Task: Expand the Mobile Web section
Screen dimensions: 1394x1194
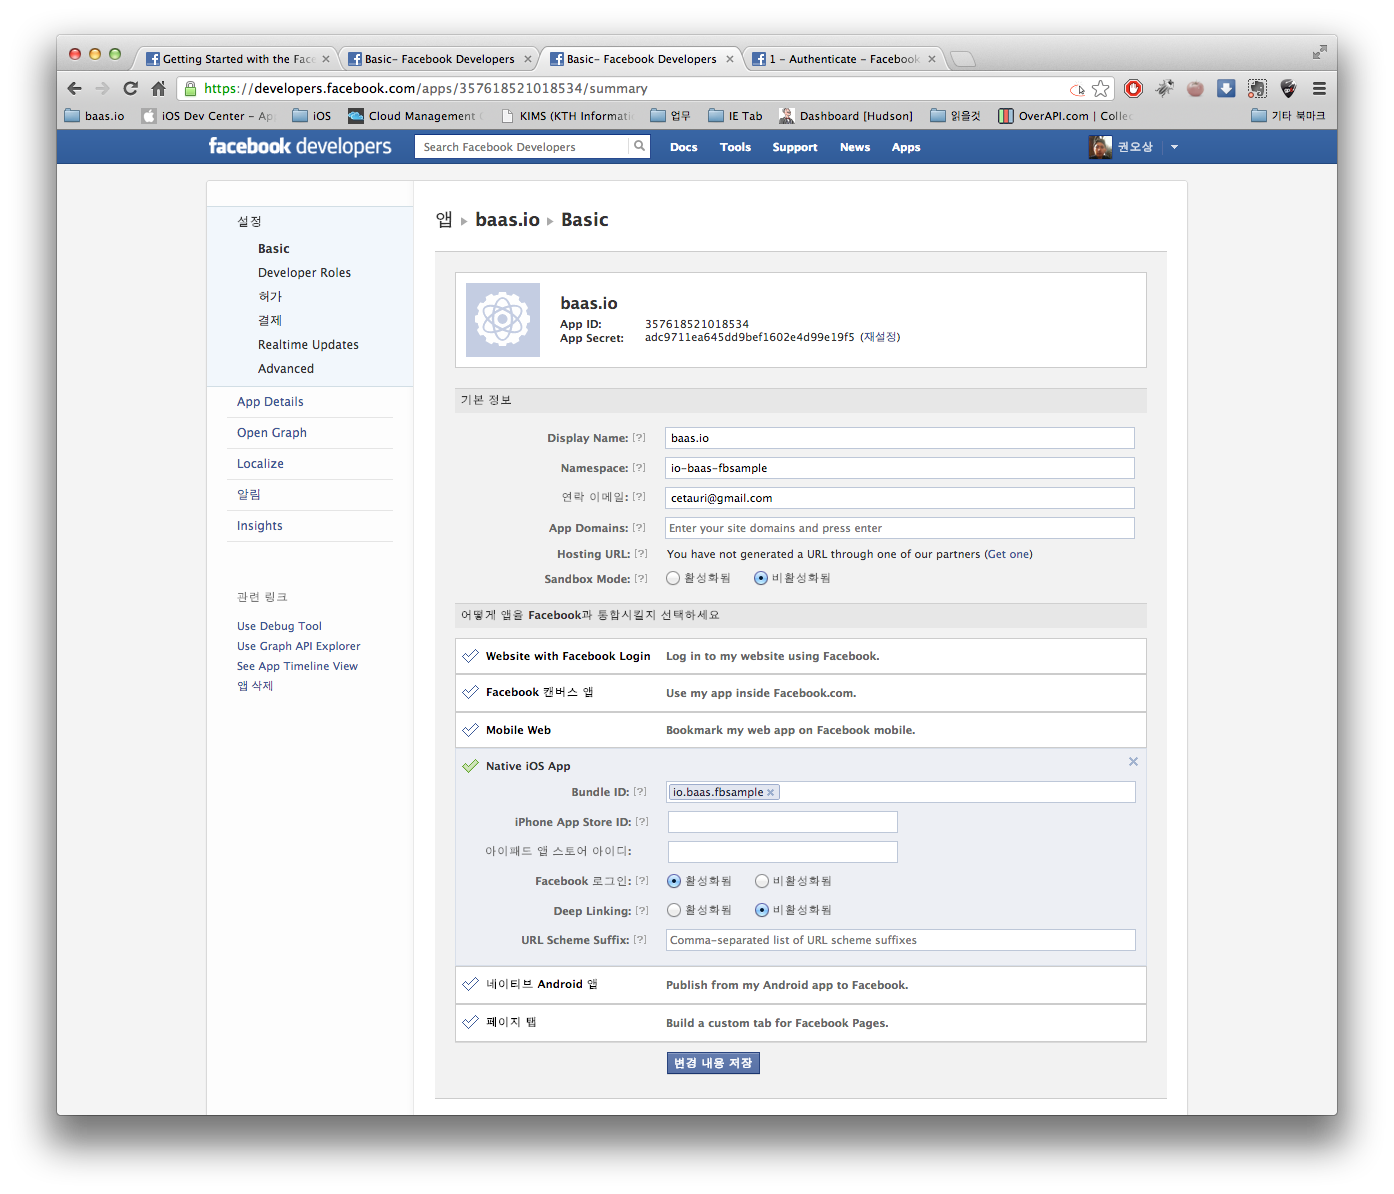Action: click(800, 730)
